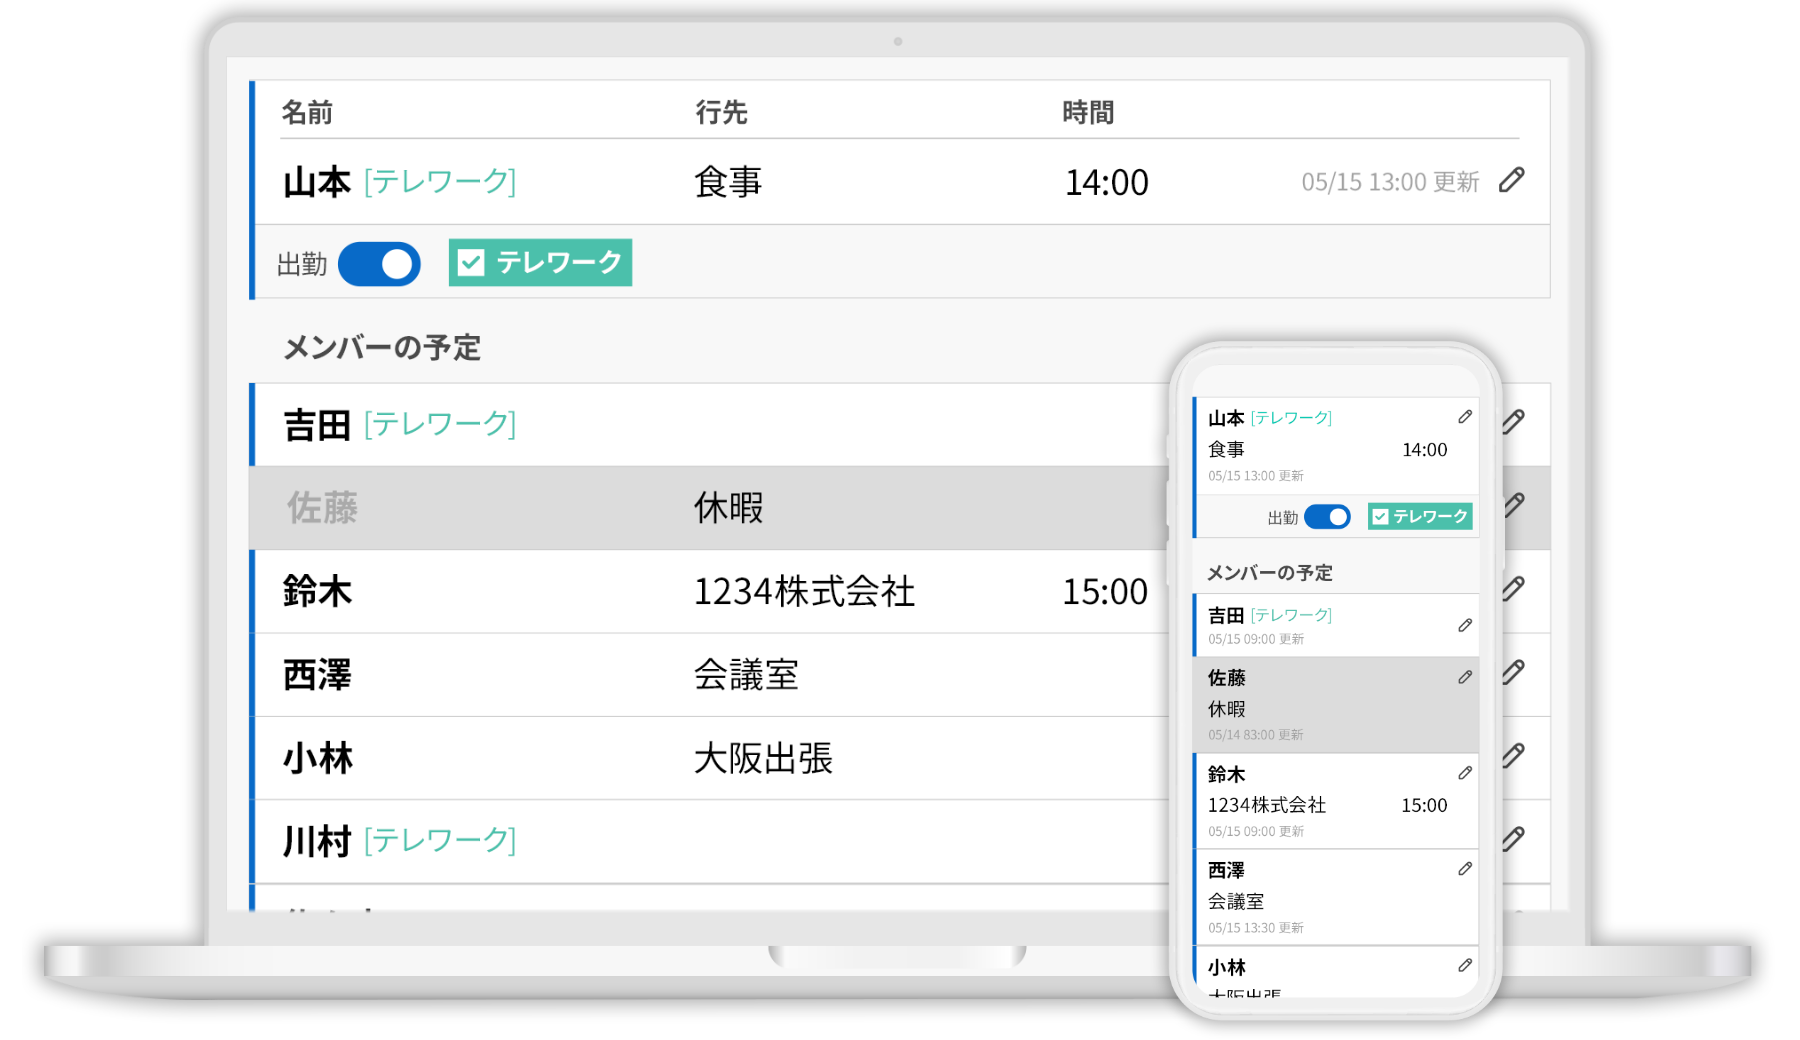Edit 西澤's card on the phone screen
The width and height of the screenshot is (1800, 1040).
click(x=1465, y=869)
